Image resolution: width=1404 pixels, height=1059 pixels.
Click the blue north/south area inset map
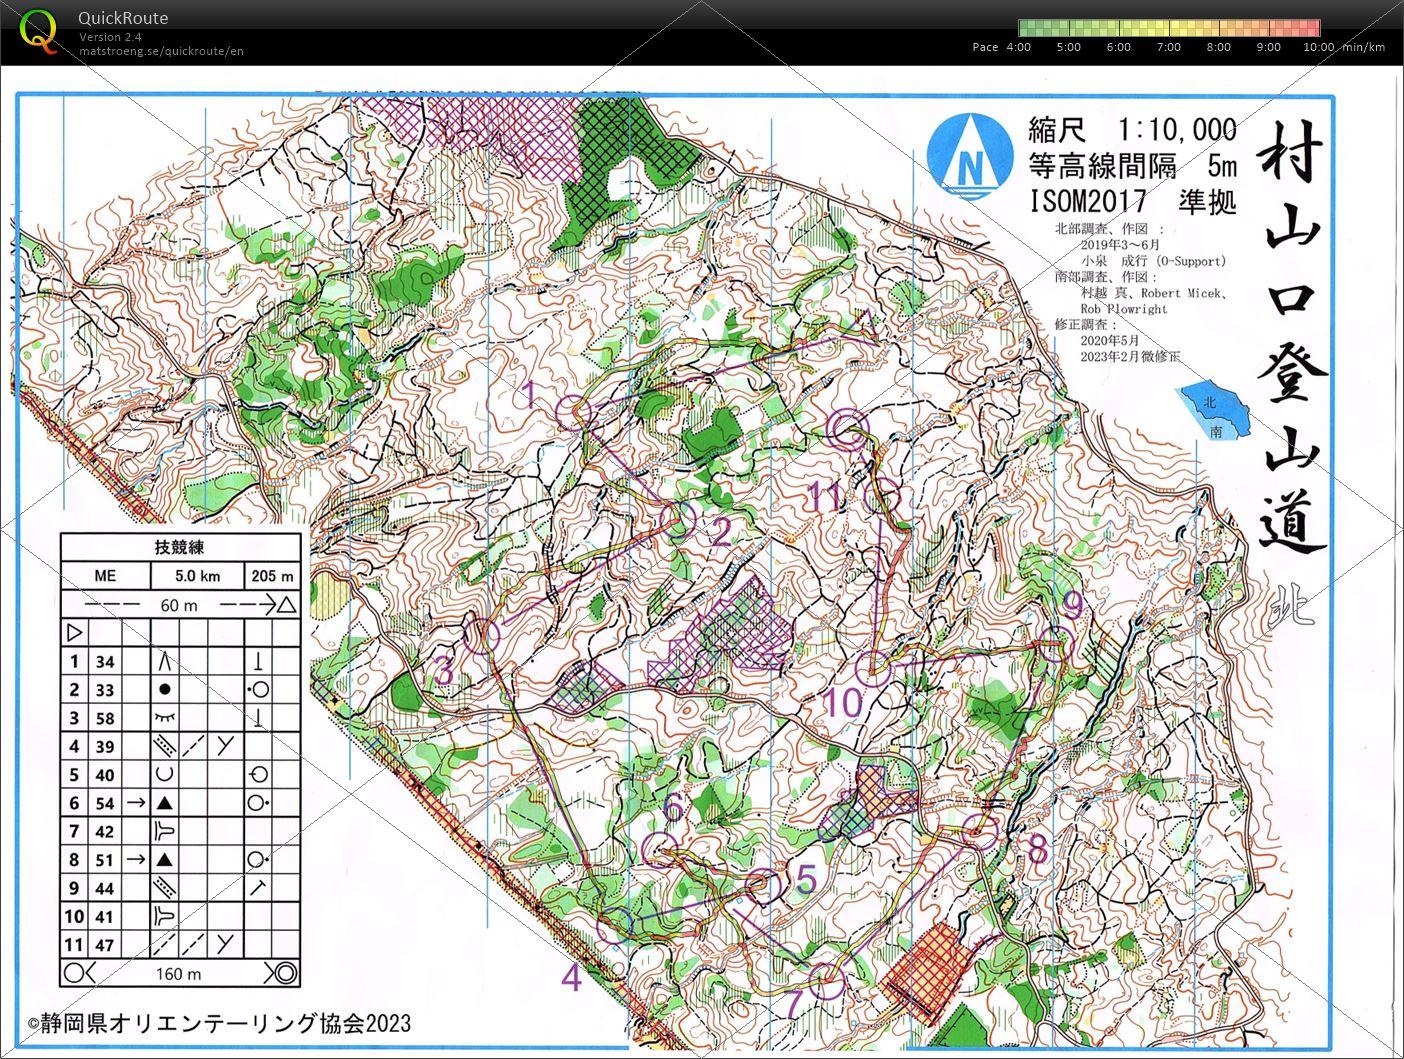(1214, 411)
